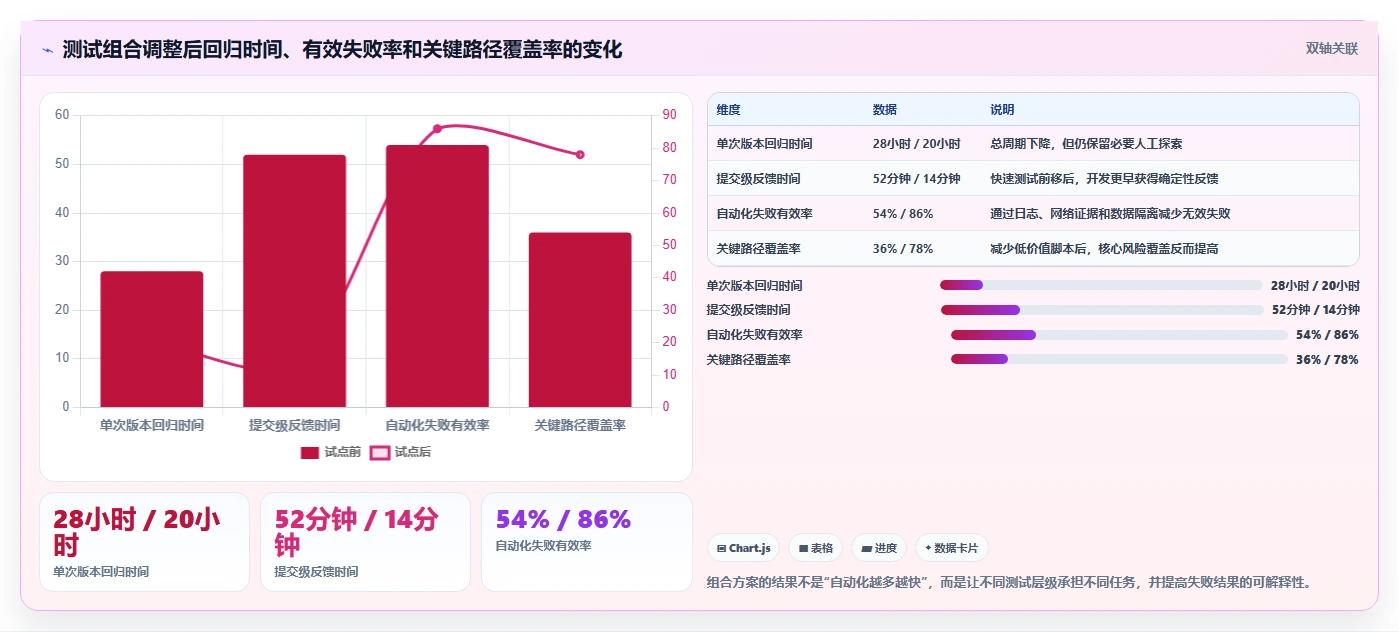Image resolution: width=1399 pixels, height=632 pixels.
Task: Click table cell 28小时 / 20小时
Action: [x=916, y=144]
